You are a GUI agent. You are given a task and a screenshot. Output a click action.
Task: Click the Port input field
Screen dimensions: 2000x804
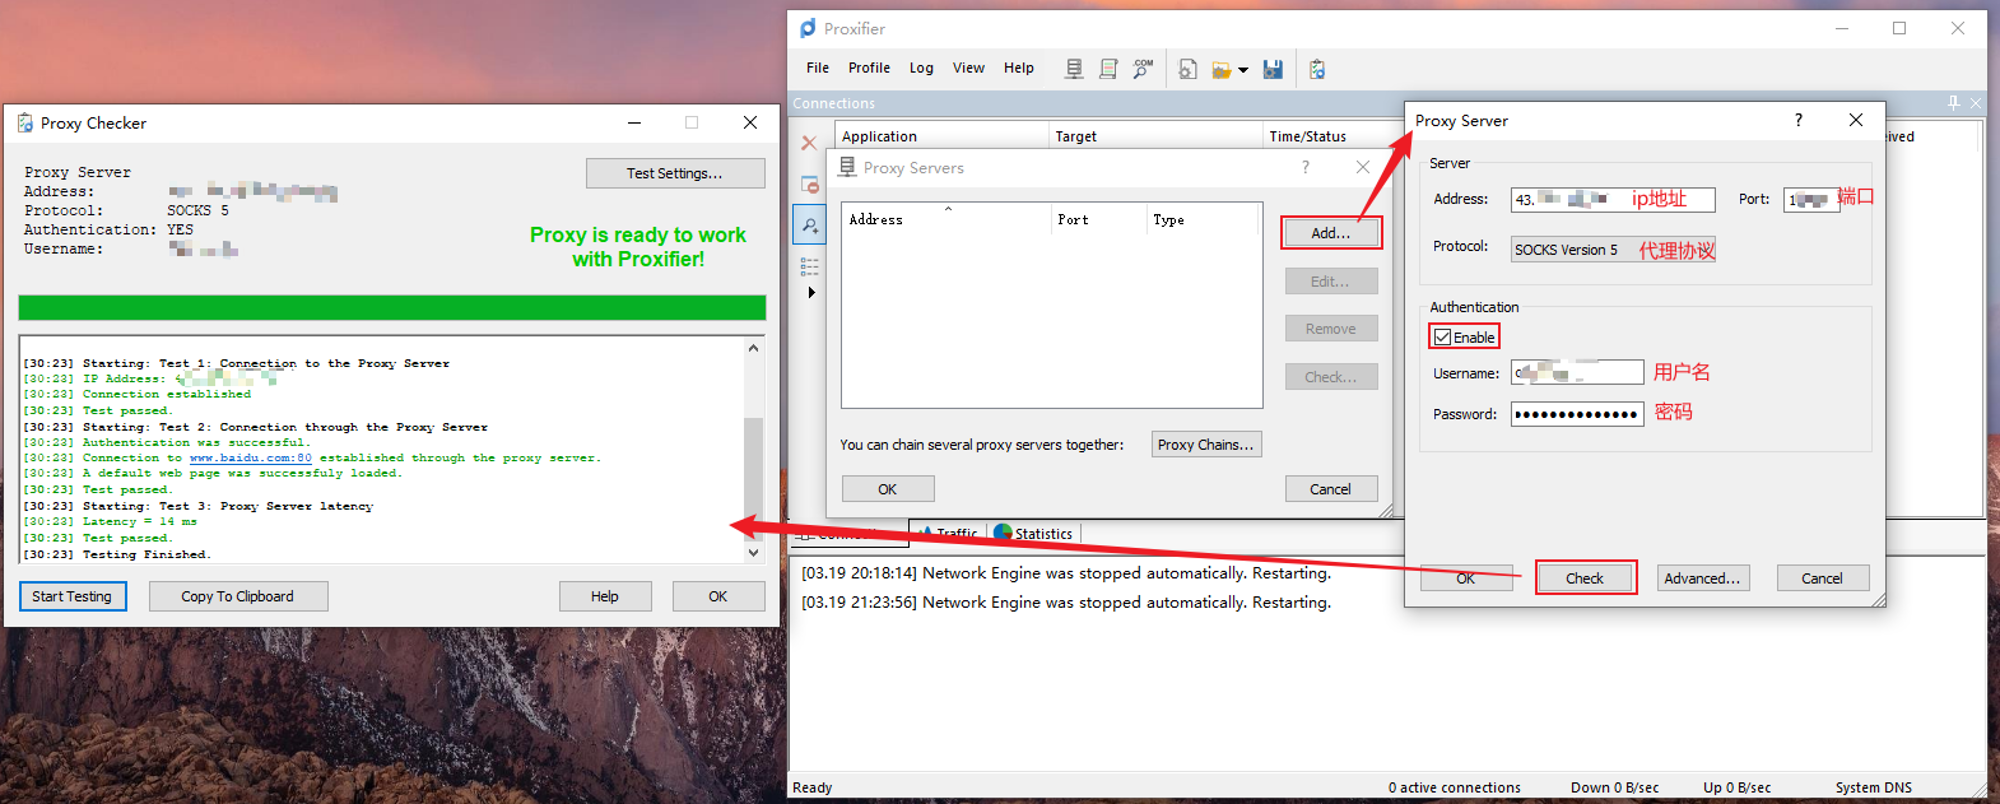click(x=1810, y=199)
